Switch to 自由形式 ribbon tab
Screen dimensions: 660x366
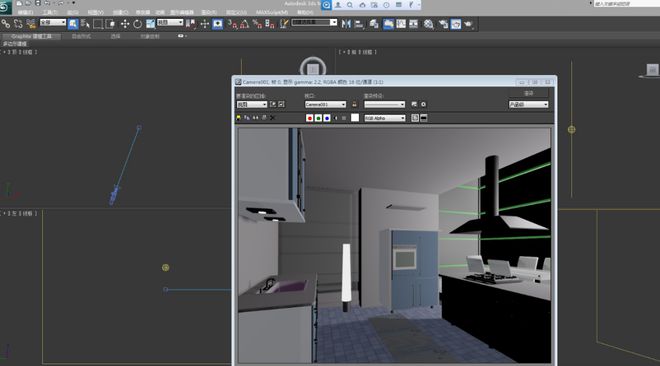(81, 37)
